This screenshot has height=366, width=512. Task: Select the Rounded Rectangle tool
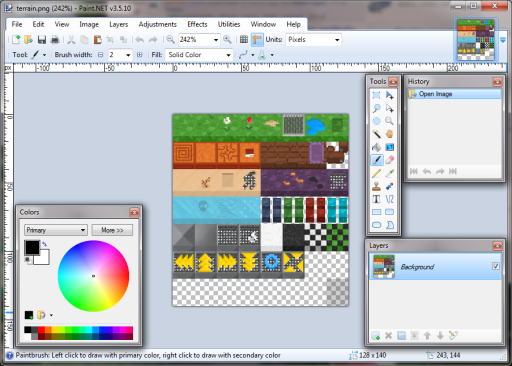coord(389,212)
